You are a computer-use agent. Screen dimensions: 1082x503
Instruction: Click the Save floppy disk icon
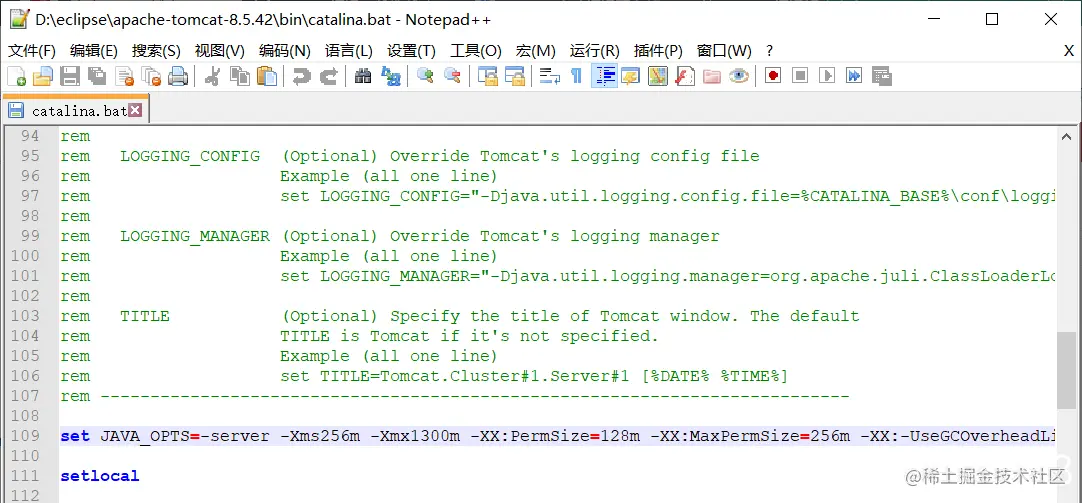click(x=70, y=76)
